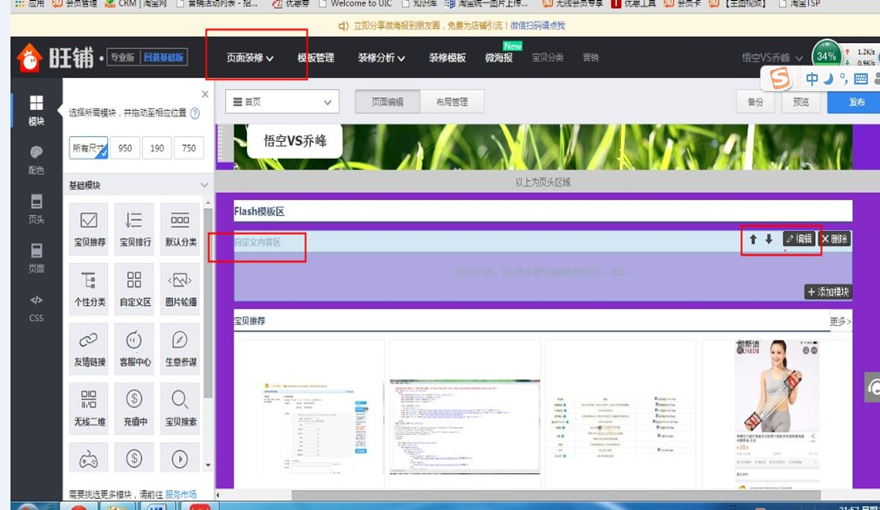Expand the 装修分析 menu
The image size is (880, 510).
[x=382, y=58]
